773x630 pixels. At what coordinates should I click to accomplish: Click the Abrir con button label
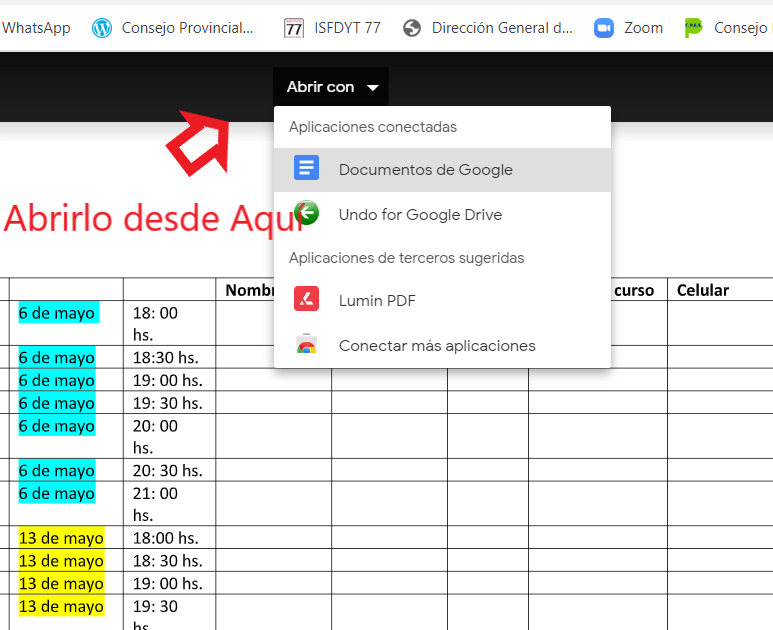click(x=320, y=87)
